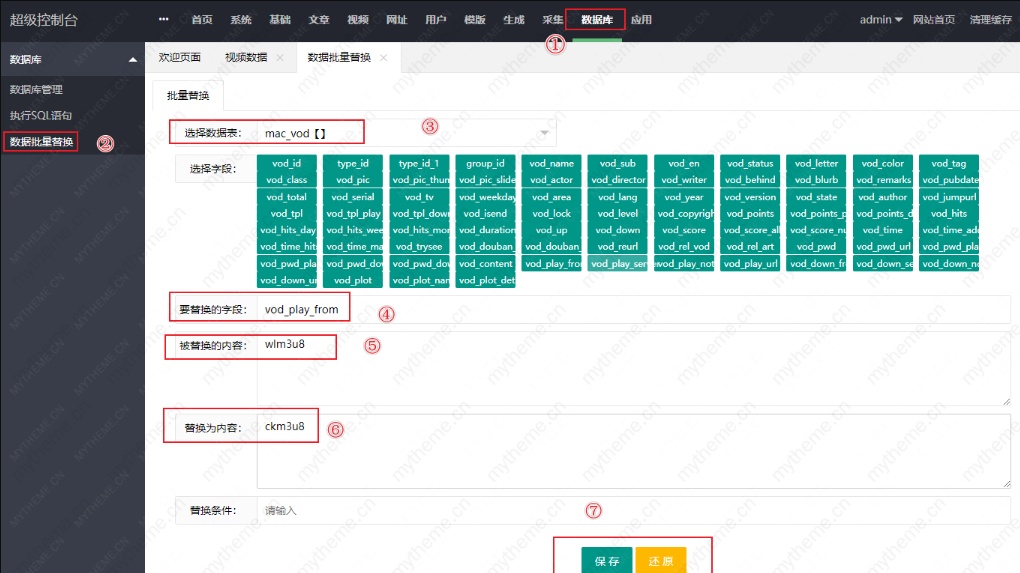Click the 替换条件 input field
The height and width of the screenshot is (573, 1020).
click(x=630, y=511)
